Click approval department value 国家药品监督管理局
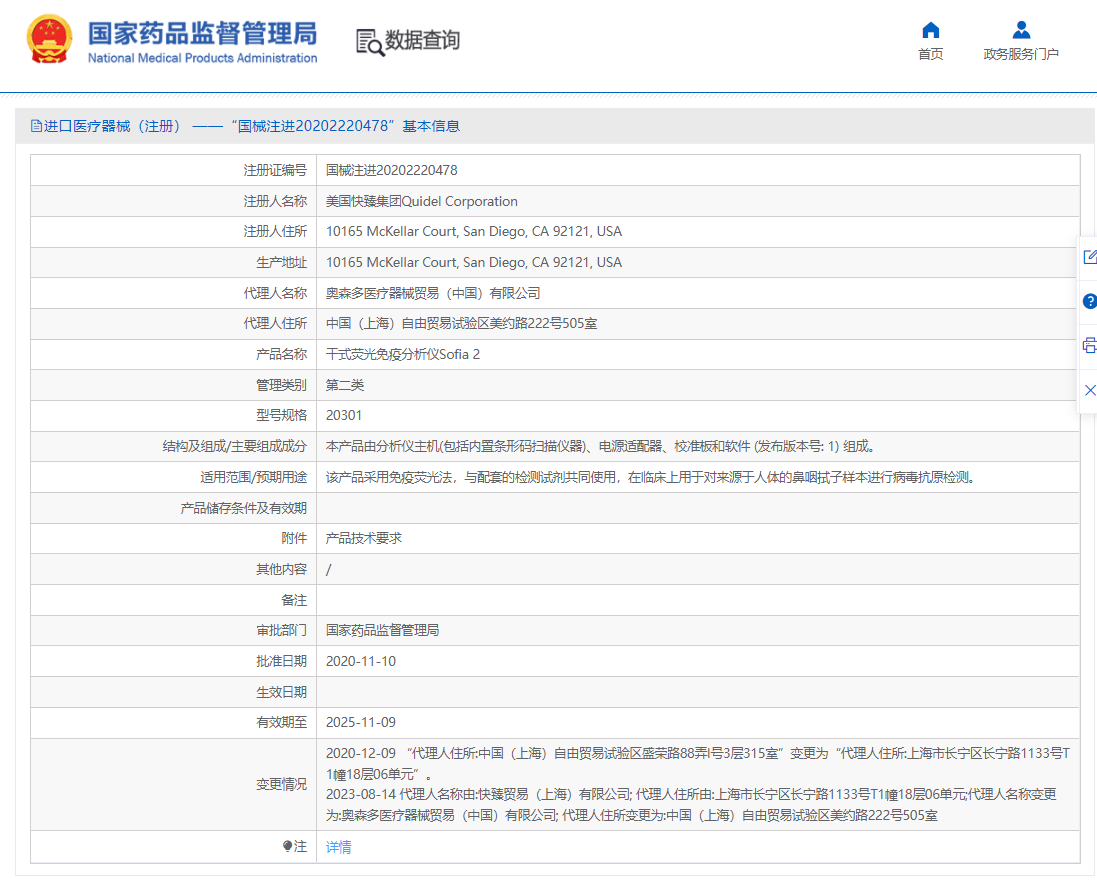The height and width of the screenshot is (882, 1097). click(383, 630)
